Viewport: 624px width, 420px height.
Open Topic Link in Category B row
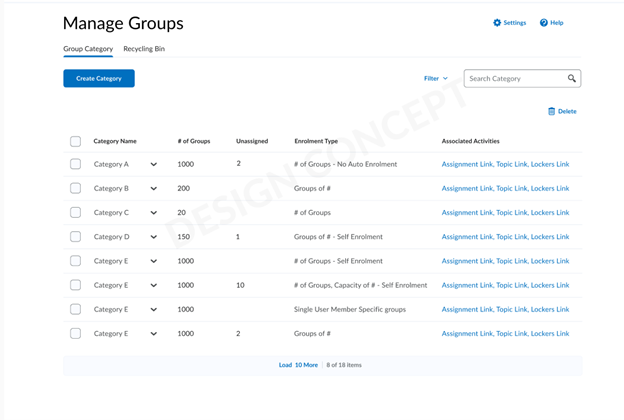512,188
